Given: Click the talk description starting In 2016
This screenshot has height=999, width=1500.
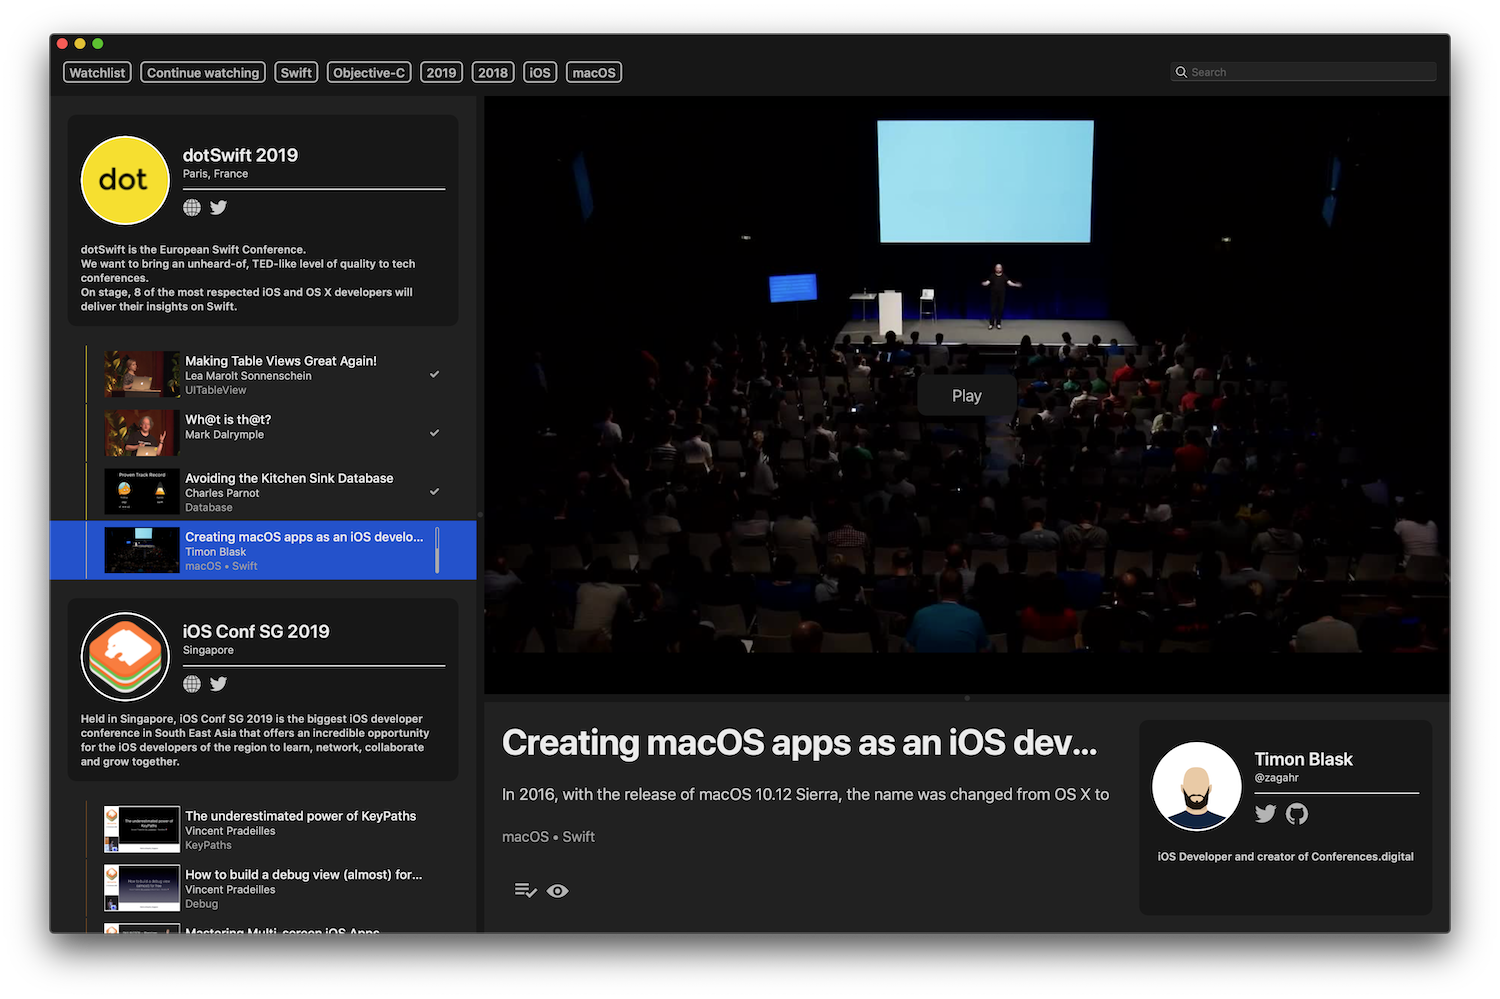Looking at the screenshot, I should (x=805, y=794).
